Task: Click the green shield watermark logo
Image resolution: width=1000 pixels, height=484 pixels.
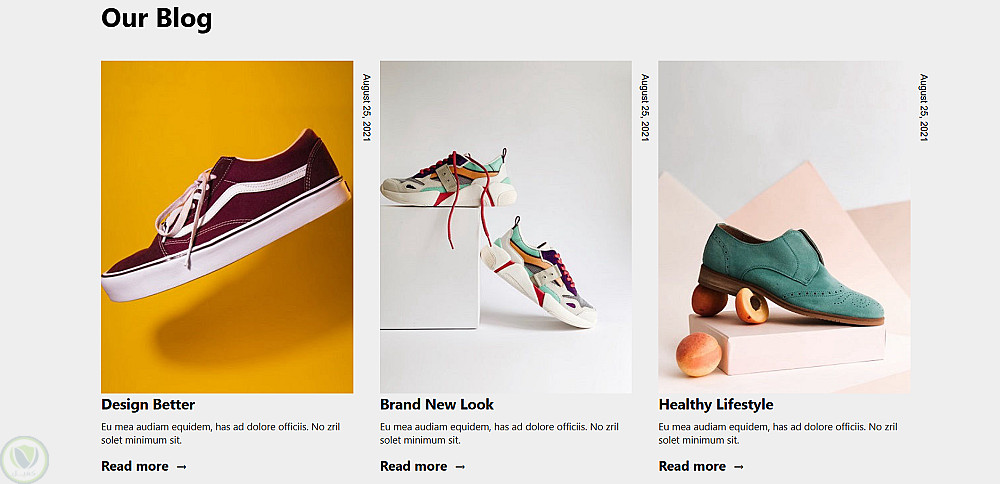Action: click(24, 459)
